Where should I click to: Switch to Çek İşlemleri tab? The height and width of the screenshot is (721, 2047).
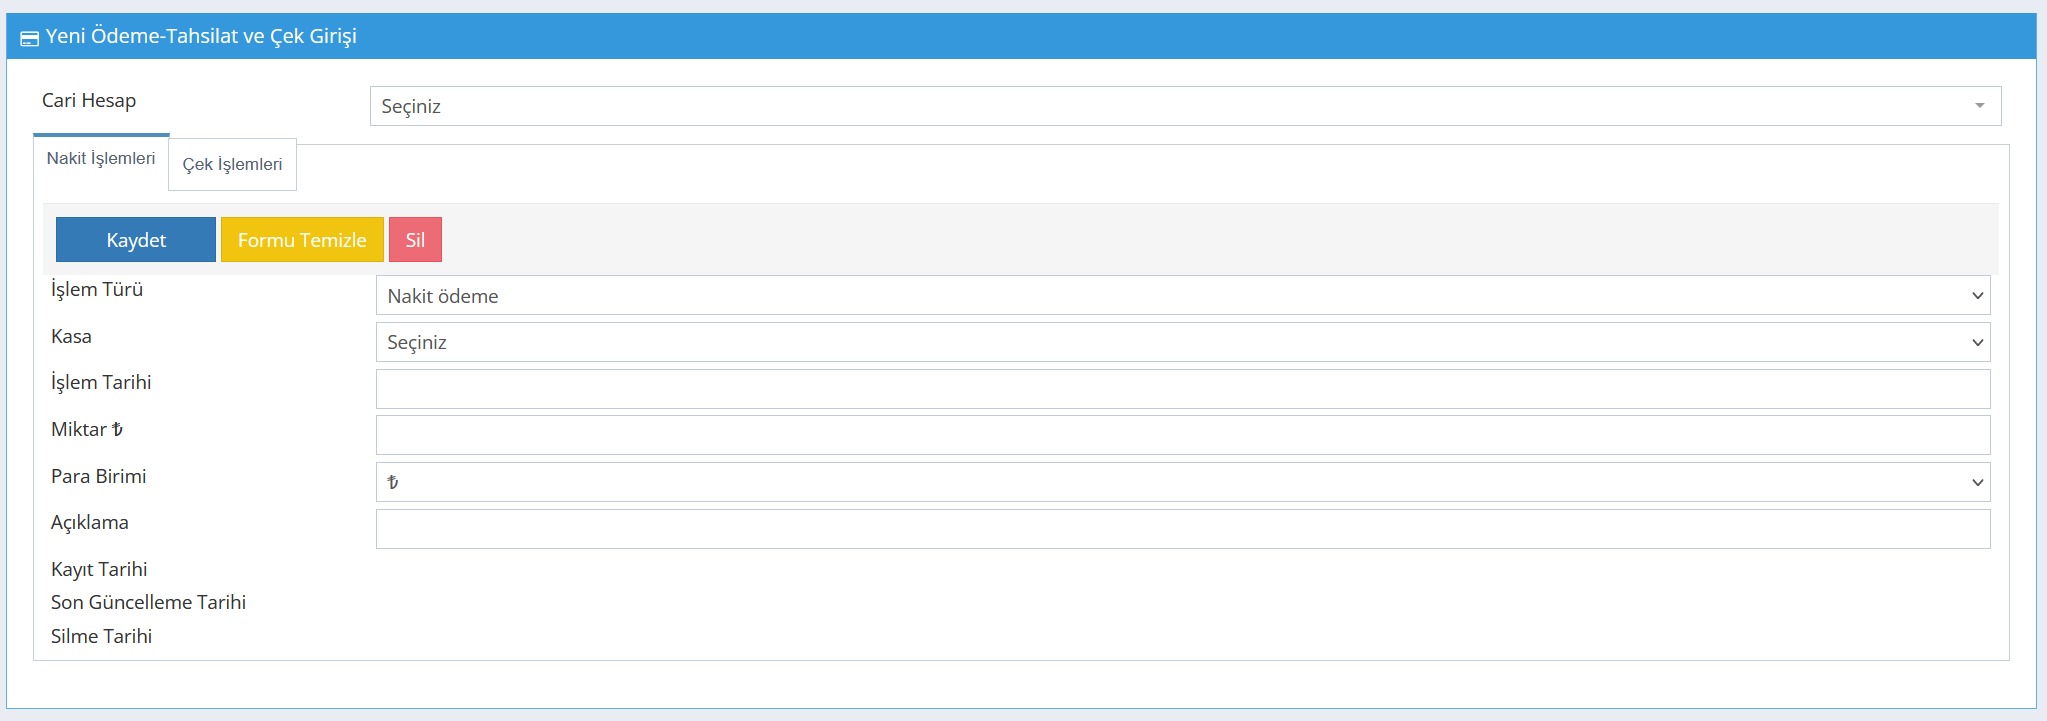pos(232,165)
